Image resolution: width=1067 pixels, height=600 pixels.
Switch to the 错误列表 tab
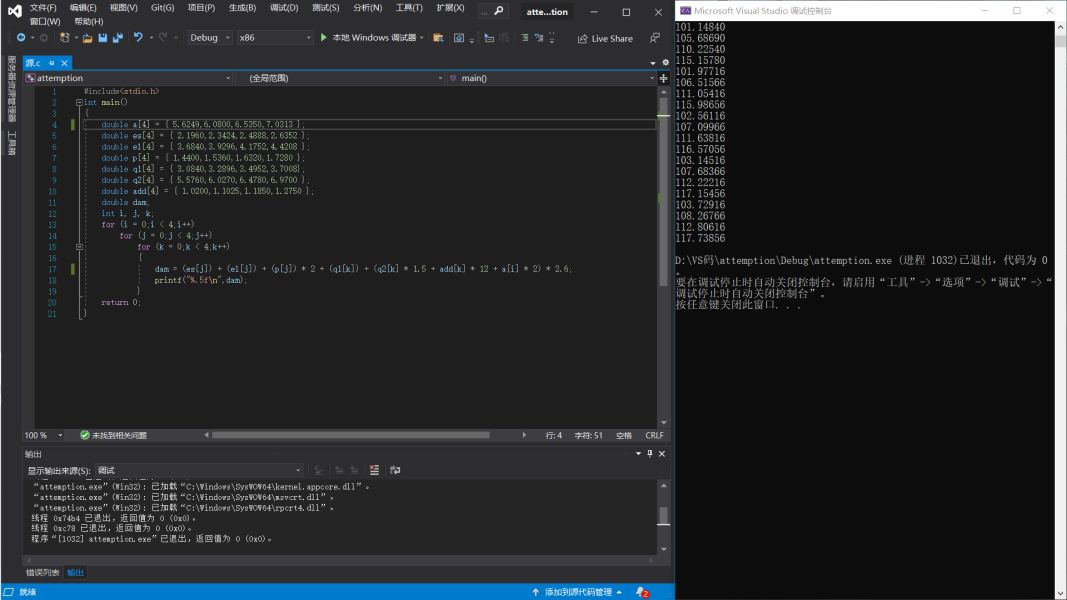(x=43, y=573)
